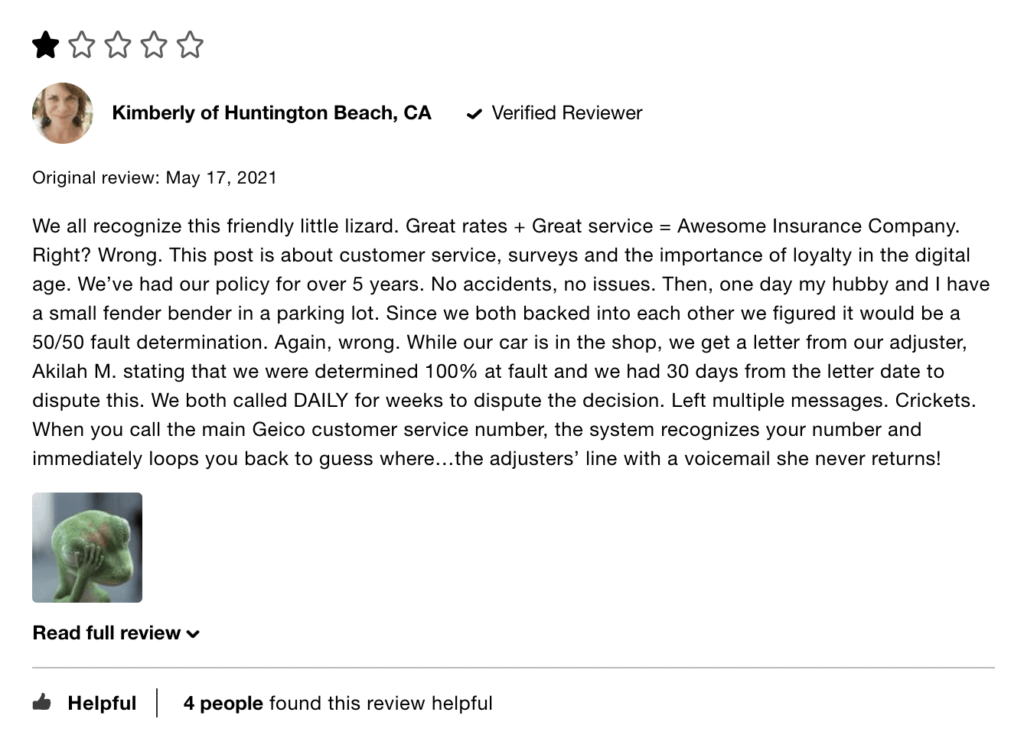Click the chevron next to Read full review
Screen dimensions: 1024x748
click(193, 634)
